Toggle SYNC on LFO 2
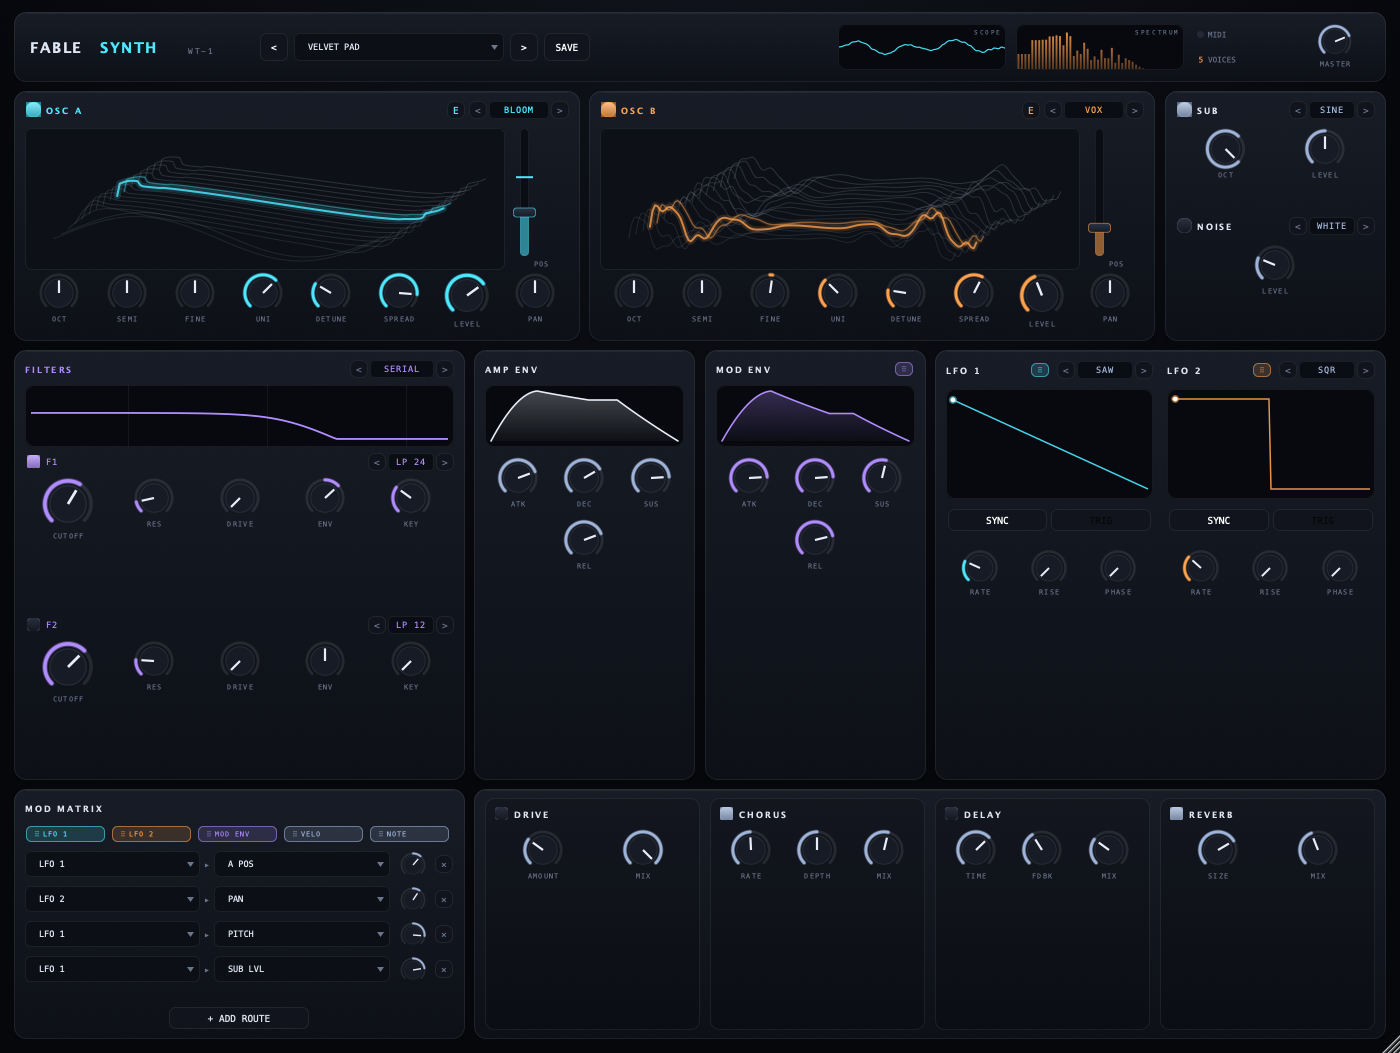Image resolution: width=1400 pixels, height=1053 pixels. tap(1219, 521)
